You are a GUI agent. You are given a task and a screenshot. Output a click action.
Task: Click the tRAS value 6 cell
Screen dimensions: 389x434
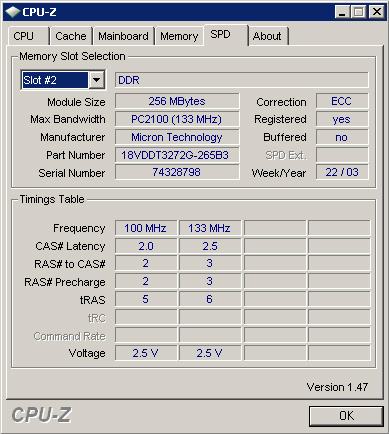pyautogui.click(x=210, y=299)
